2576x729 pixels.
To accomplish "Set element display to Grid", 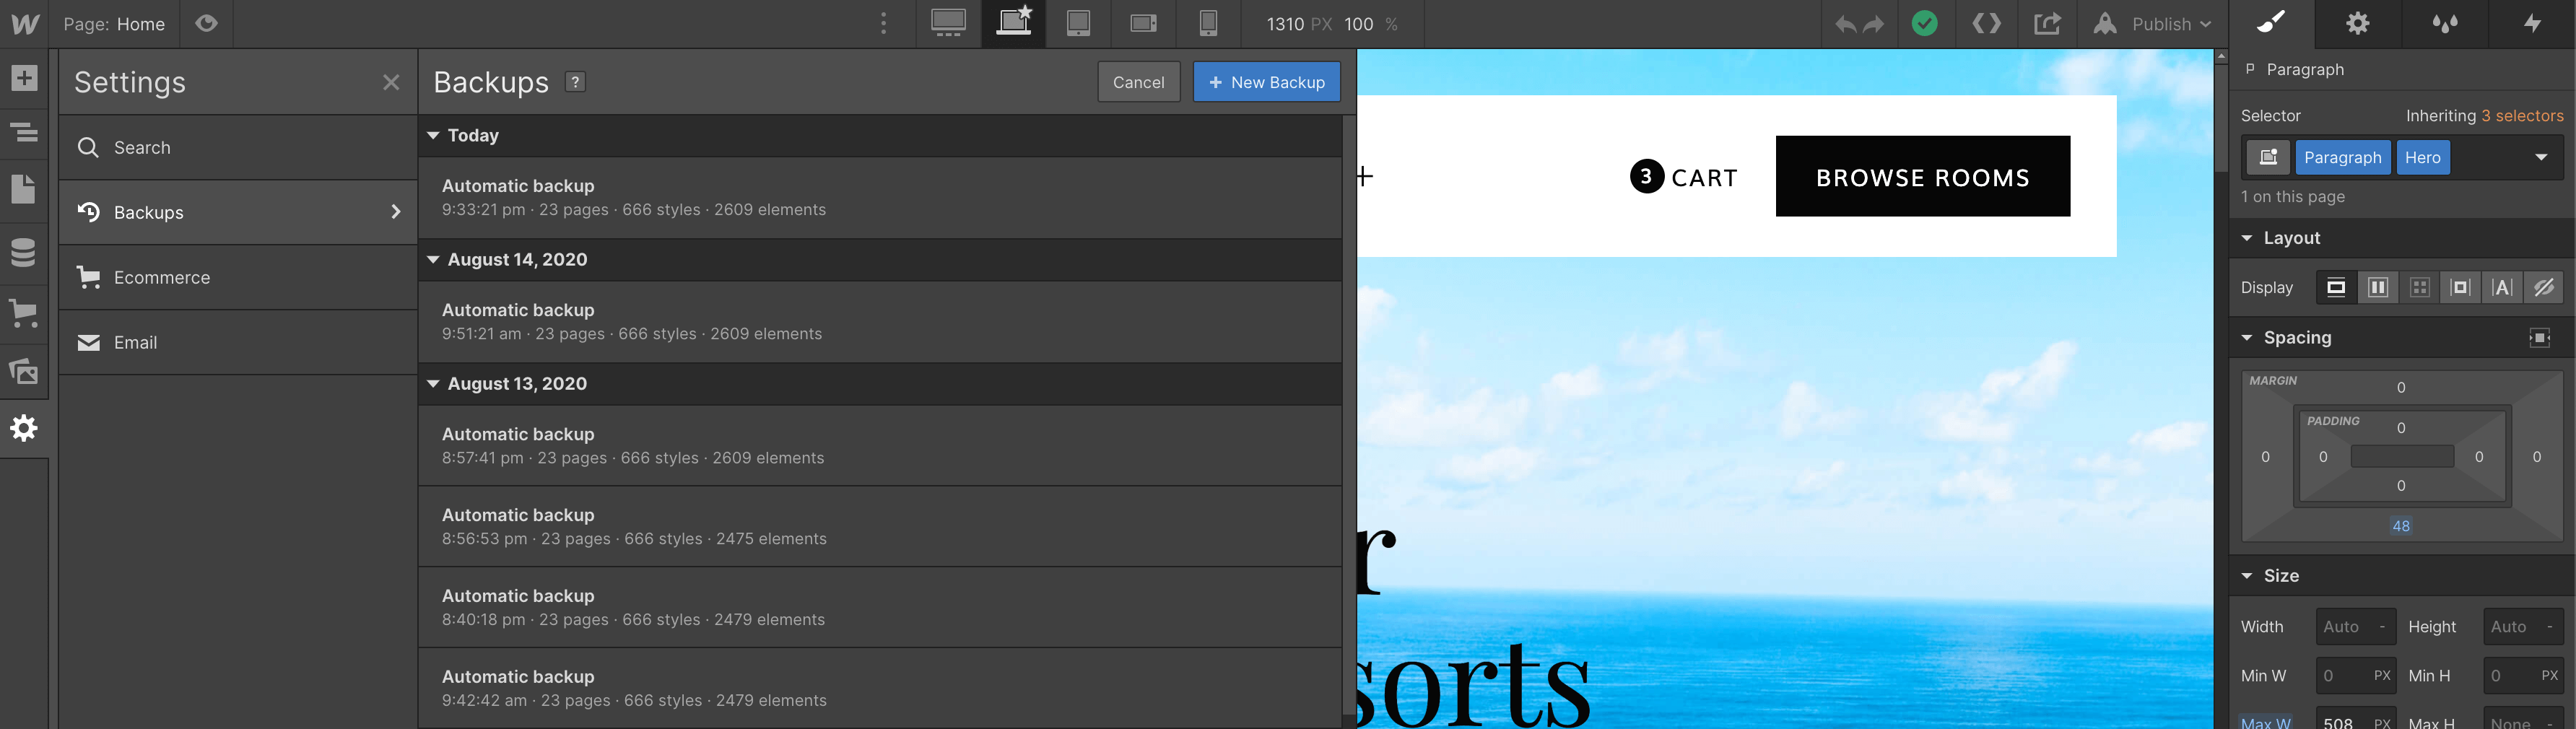I will coord(2421,287).
